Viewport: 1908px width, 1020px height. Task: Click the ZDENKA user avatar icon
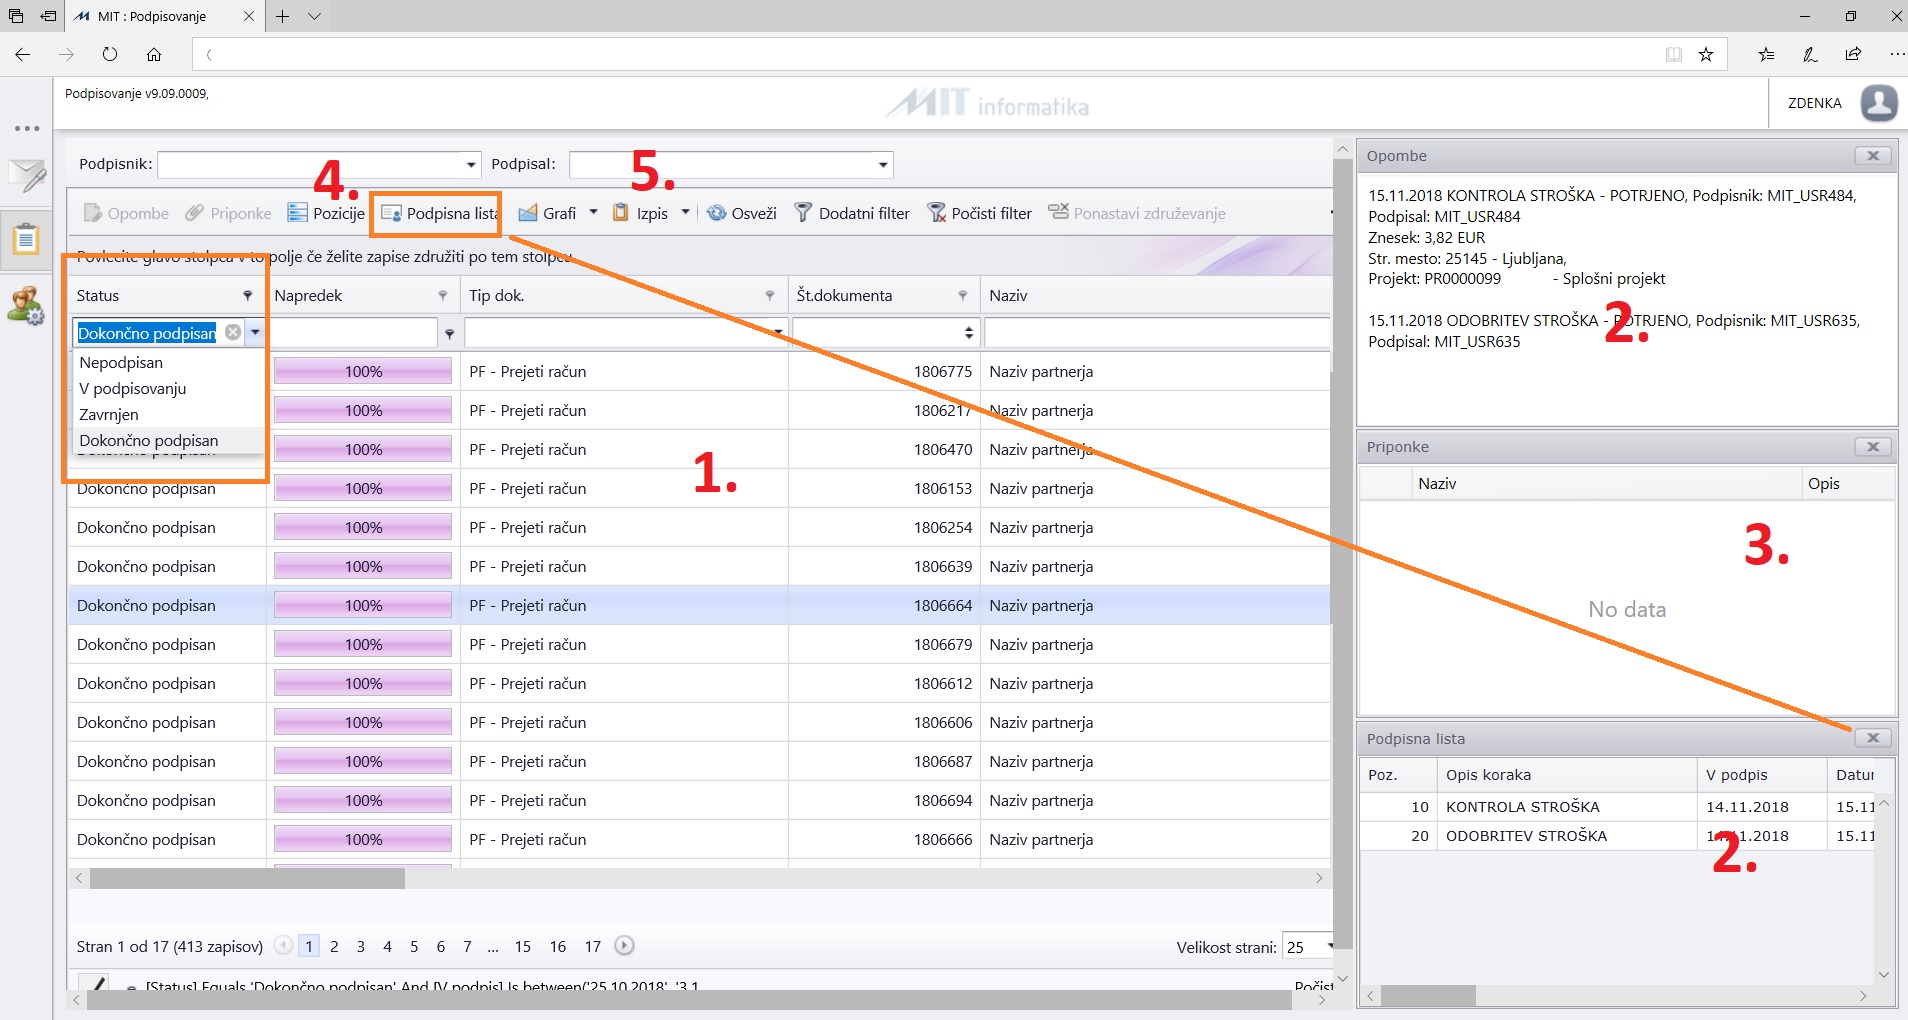click(1879, 103)
